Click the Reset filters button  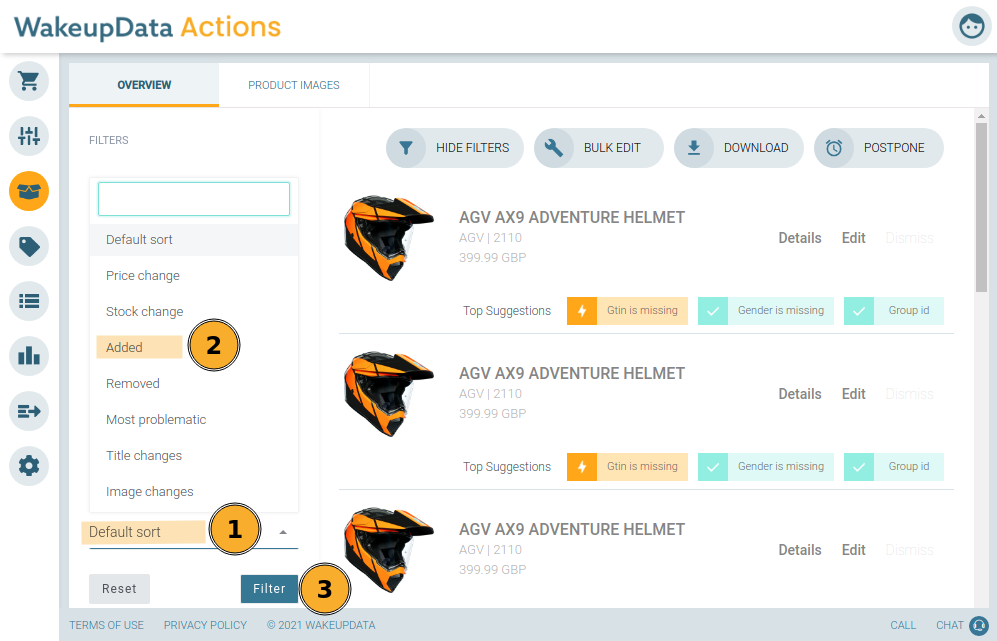[x=120, y=589]
